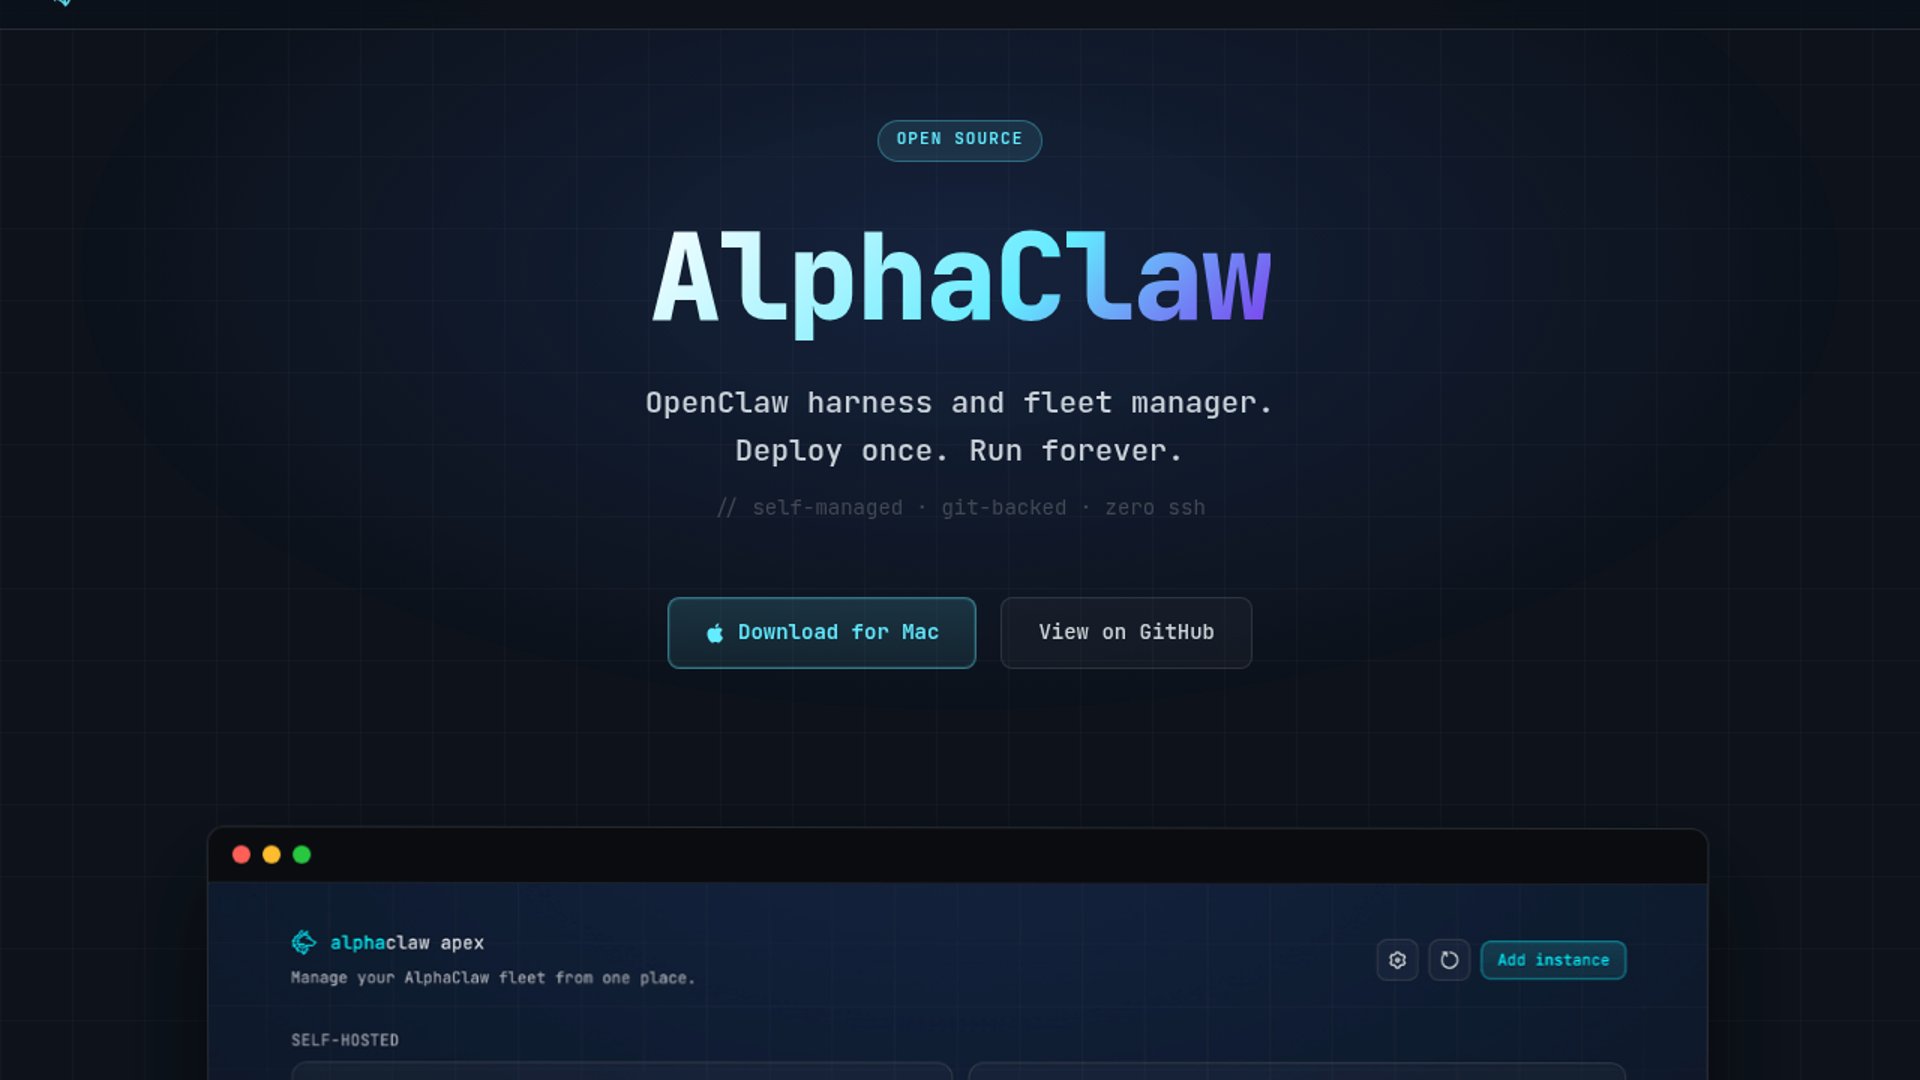Click the site logo in top-left corner

coord(63,3)
